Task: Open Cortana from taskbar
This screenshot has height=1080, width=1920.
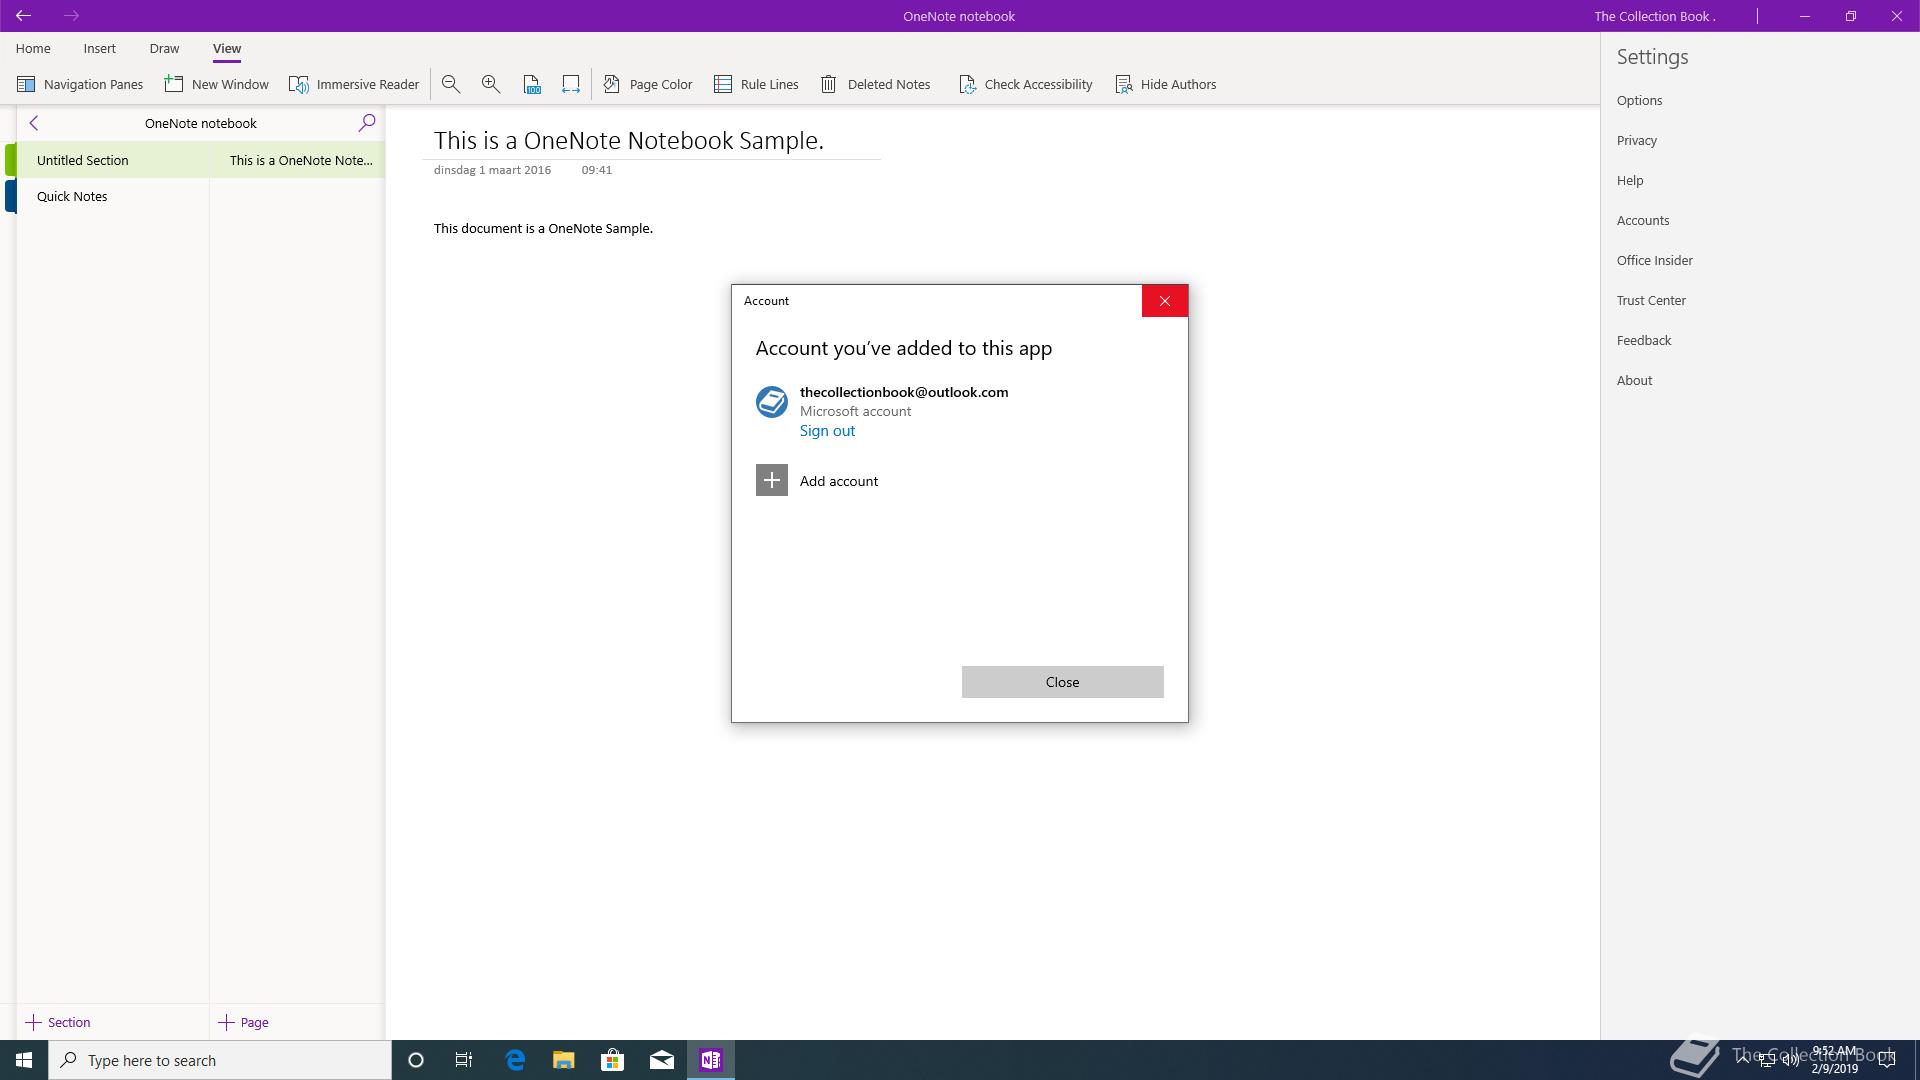Action: pyautogui.click(x=416, y=1060)
